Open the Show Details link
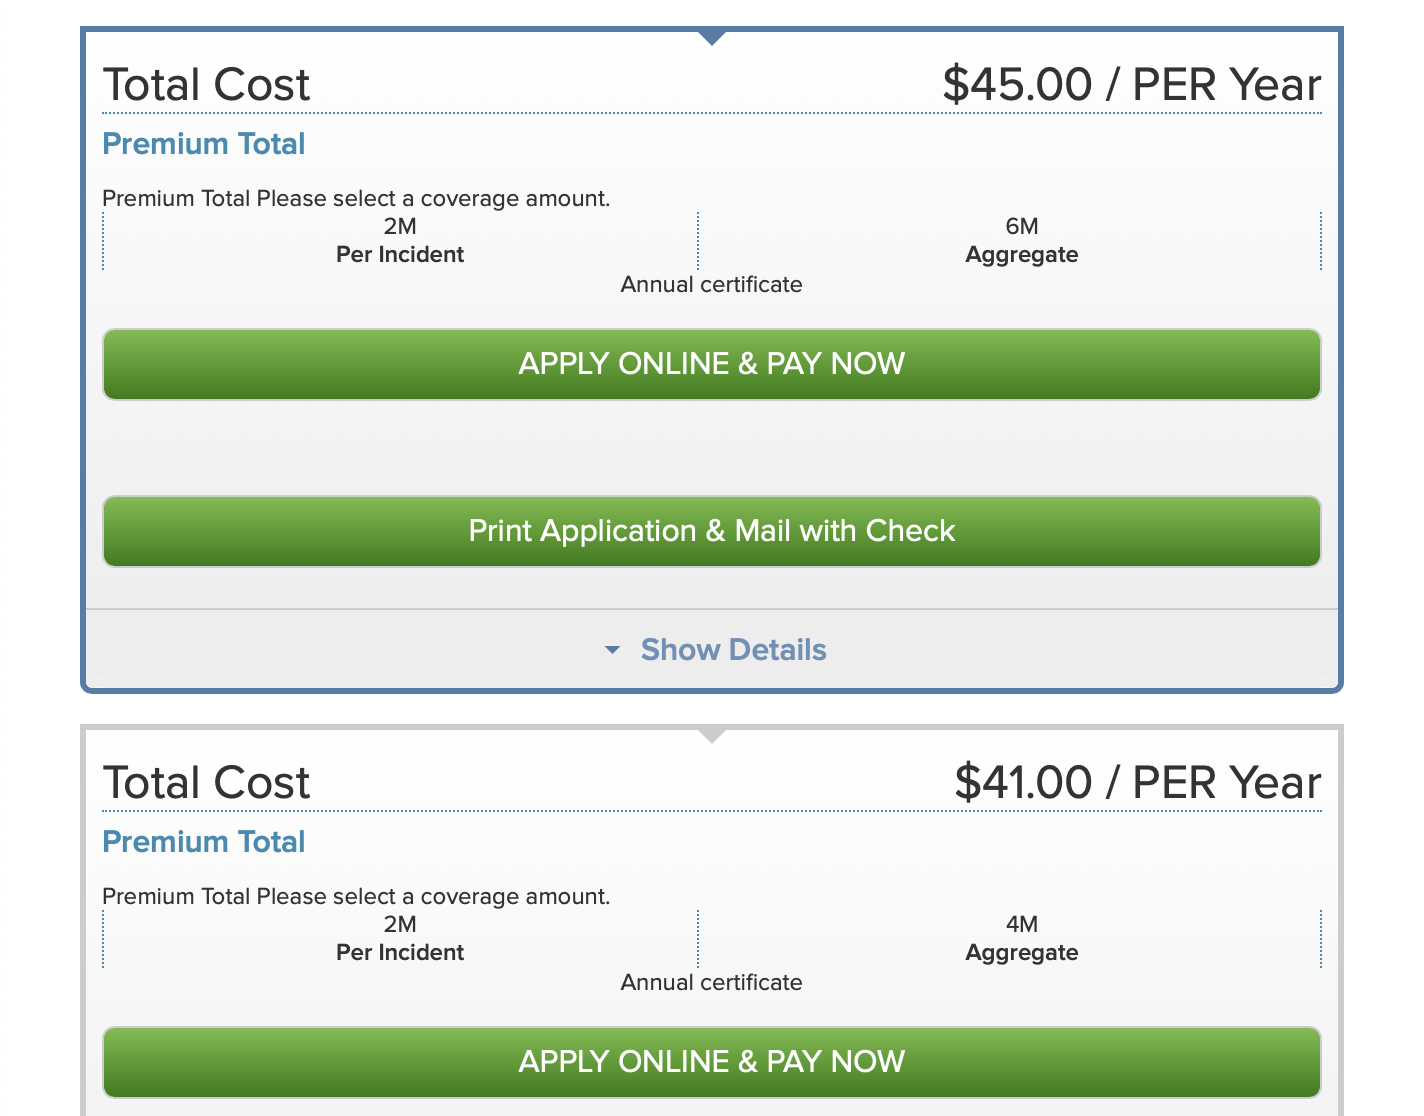 tap(733, 650)
